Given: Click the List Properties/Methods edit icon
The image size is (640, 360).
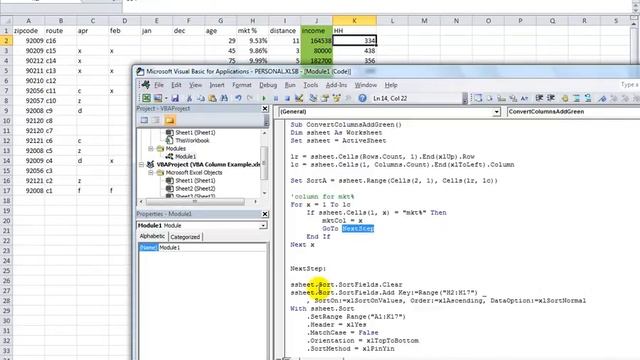Looking at the screenshot, I should pos(478,98).
